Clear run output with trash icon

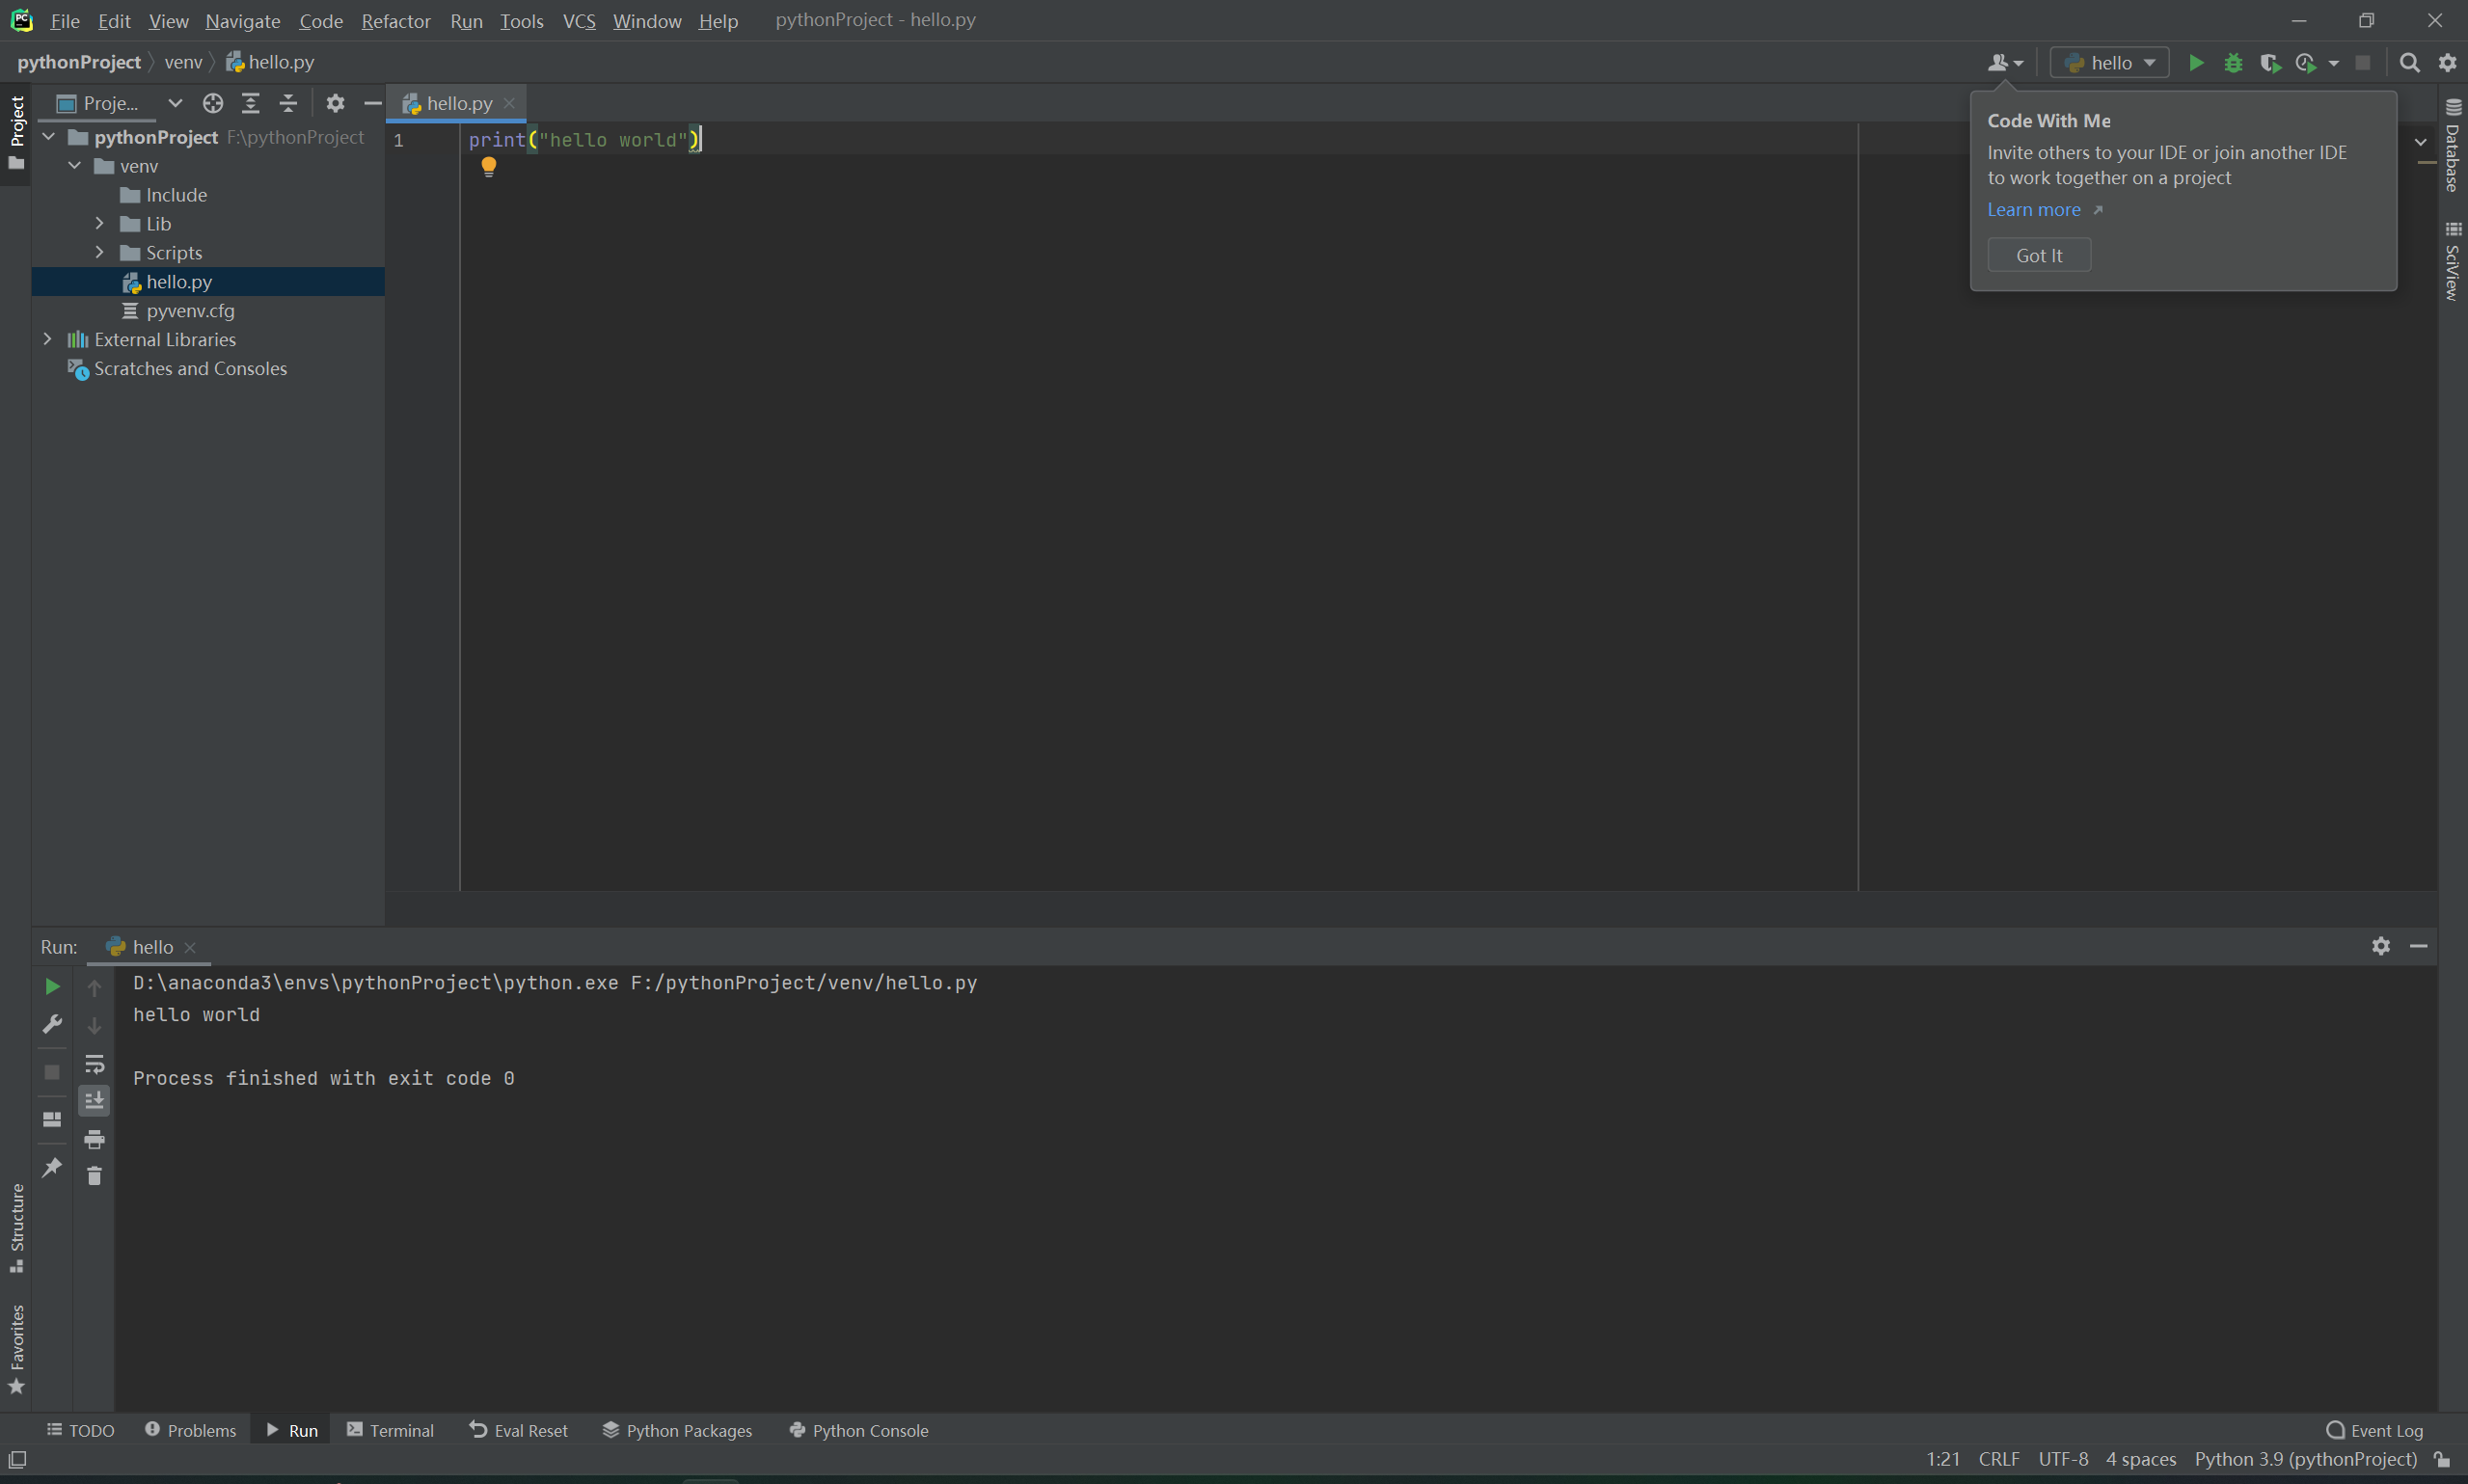click(x=94, y=1176)
